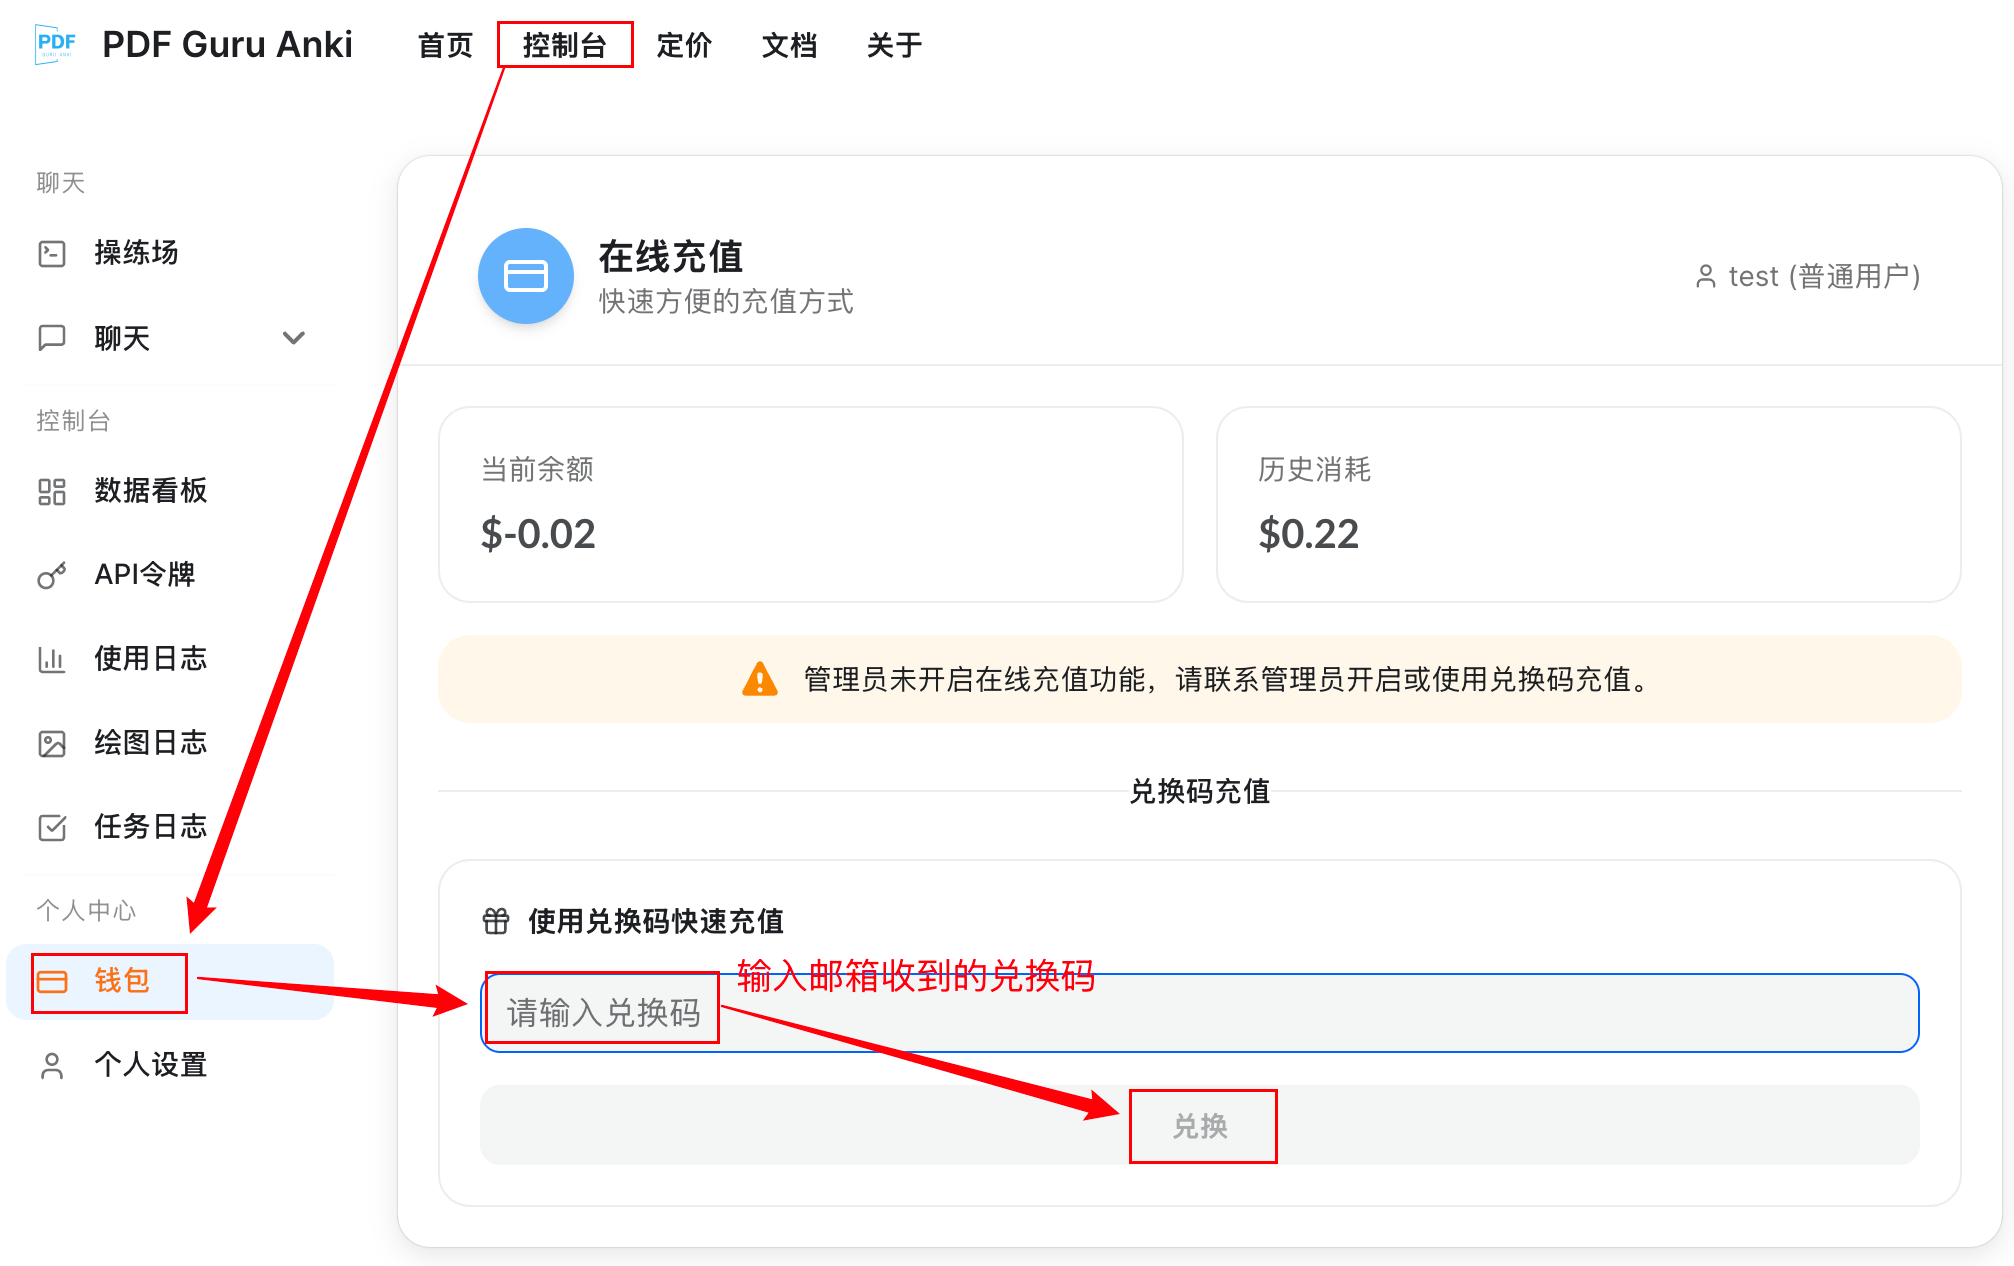
Task: Expand the 聊天 submenu chevron
Action: click(x=293, y=338)
